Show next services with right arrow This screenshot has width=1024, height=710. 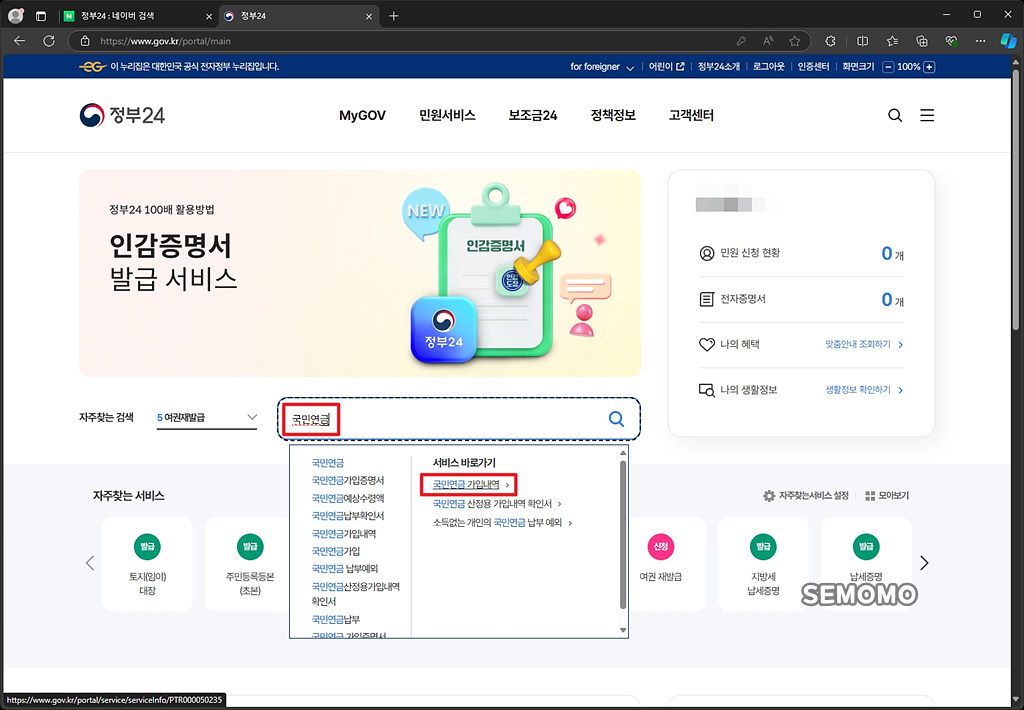tap(924, 563)
